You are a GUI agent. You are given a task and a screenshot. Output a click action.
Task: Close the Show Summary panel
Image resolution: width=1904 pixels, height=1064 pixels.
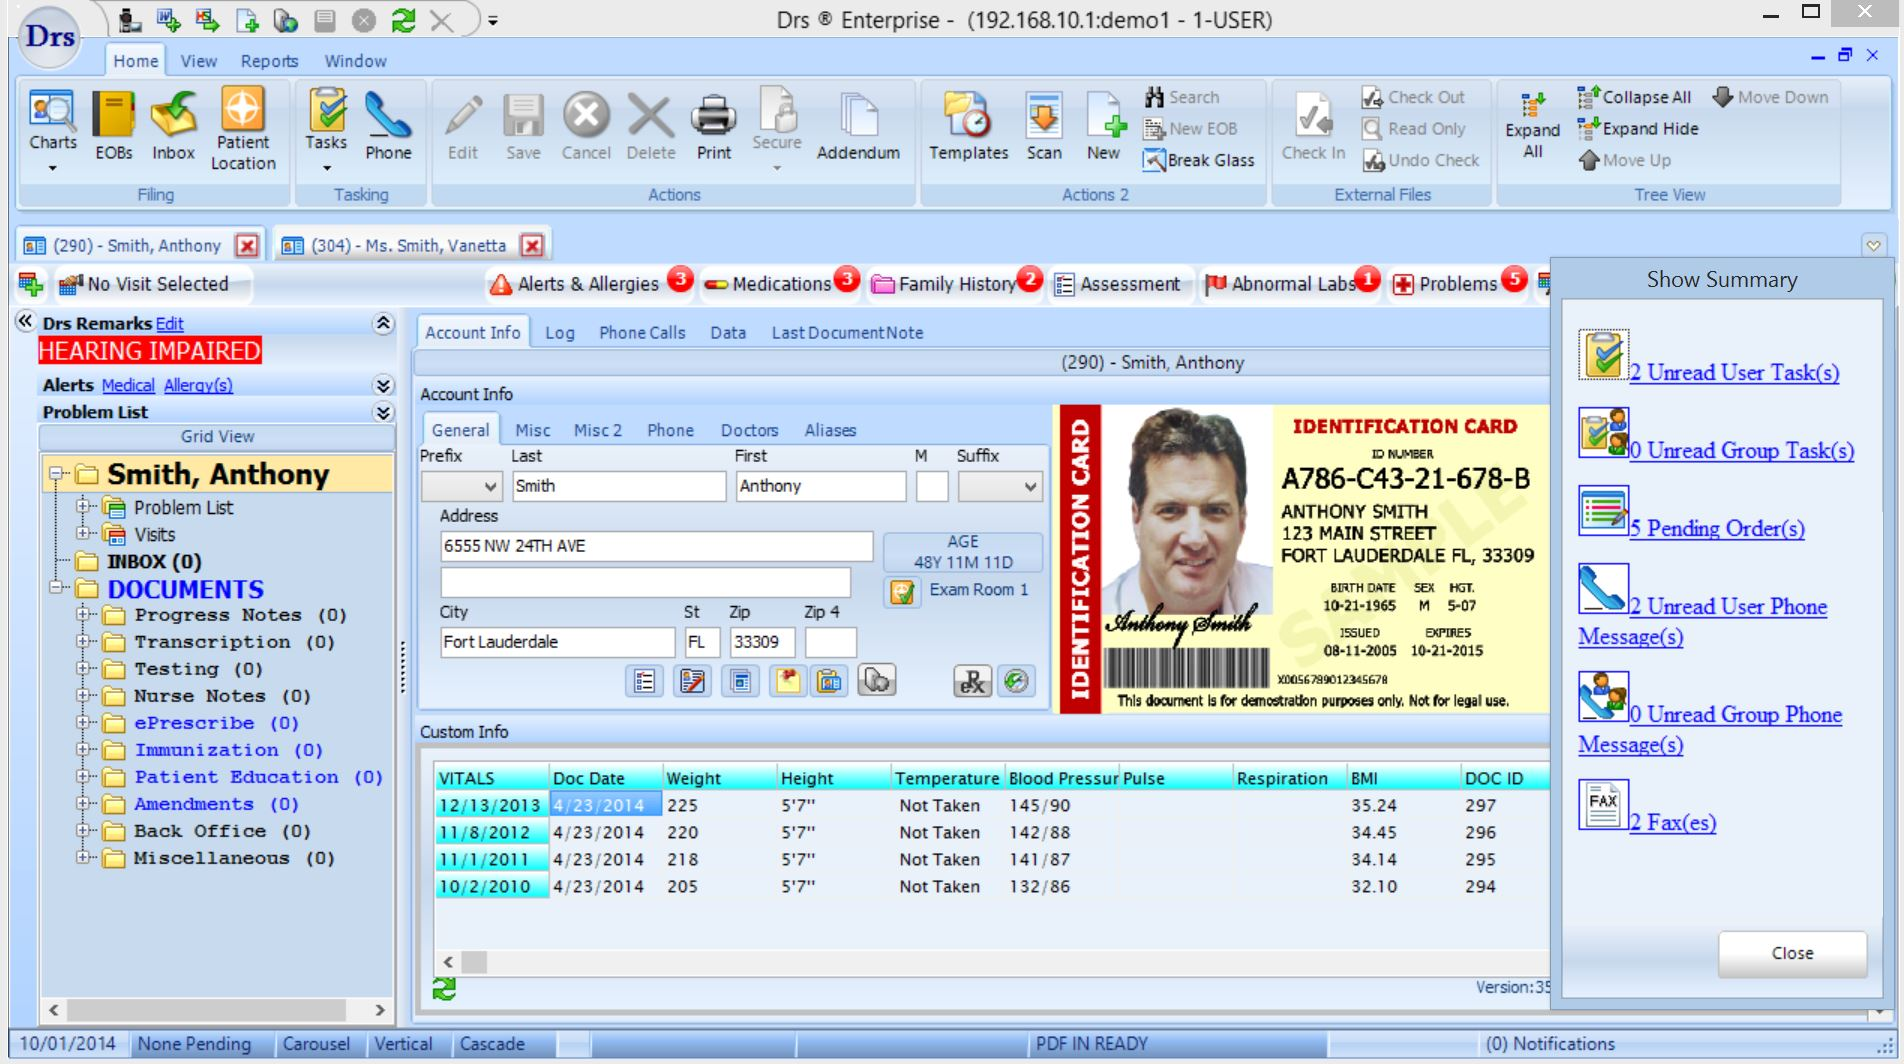[1791, 953]
